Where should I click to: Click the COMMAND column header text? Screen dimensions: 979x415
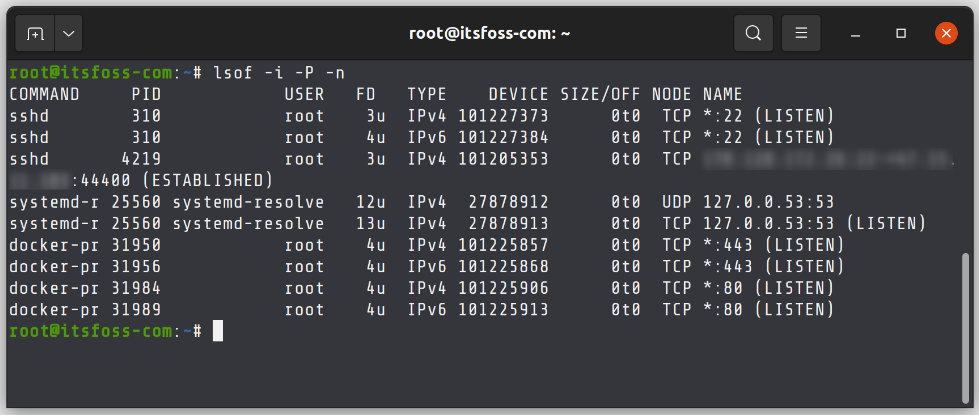click(x=44, y=94)
